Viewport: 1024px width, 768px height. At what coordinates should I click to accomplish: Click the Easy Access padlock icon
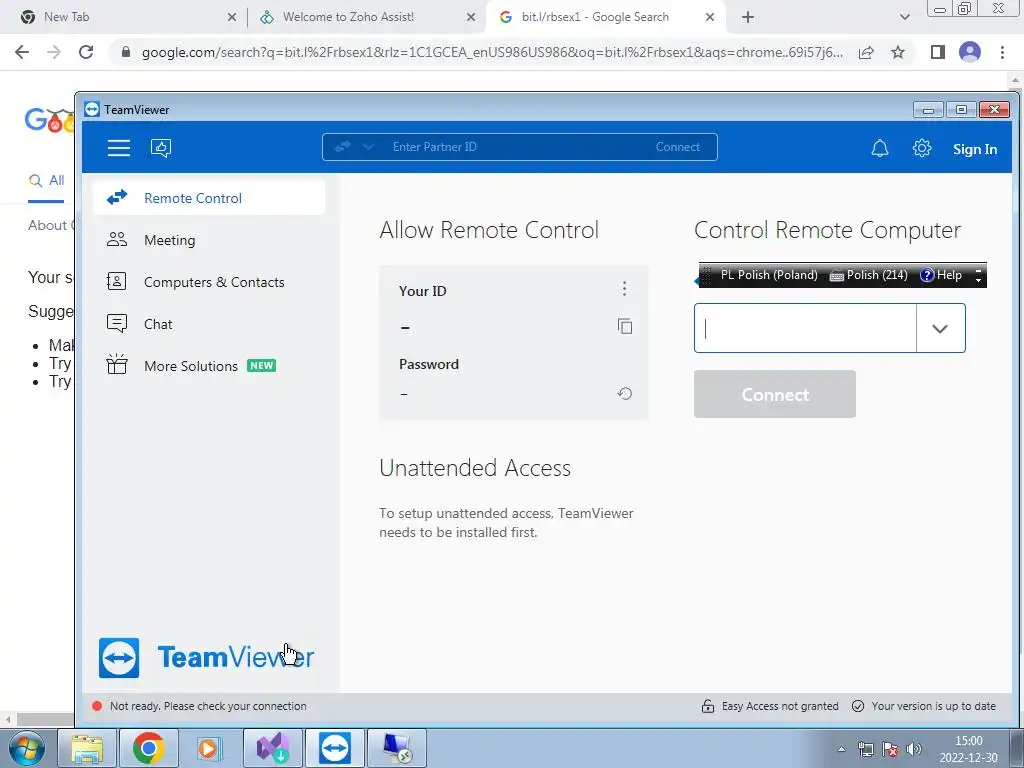click(x=707, y=706)
